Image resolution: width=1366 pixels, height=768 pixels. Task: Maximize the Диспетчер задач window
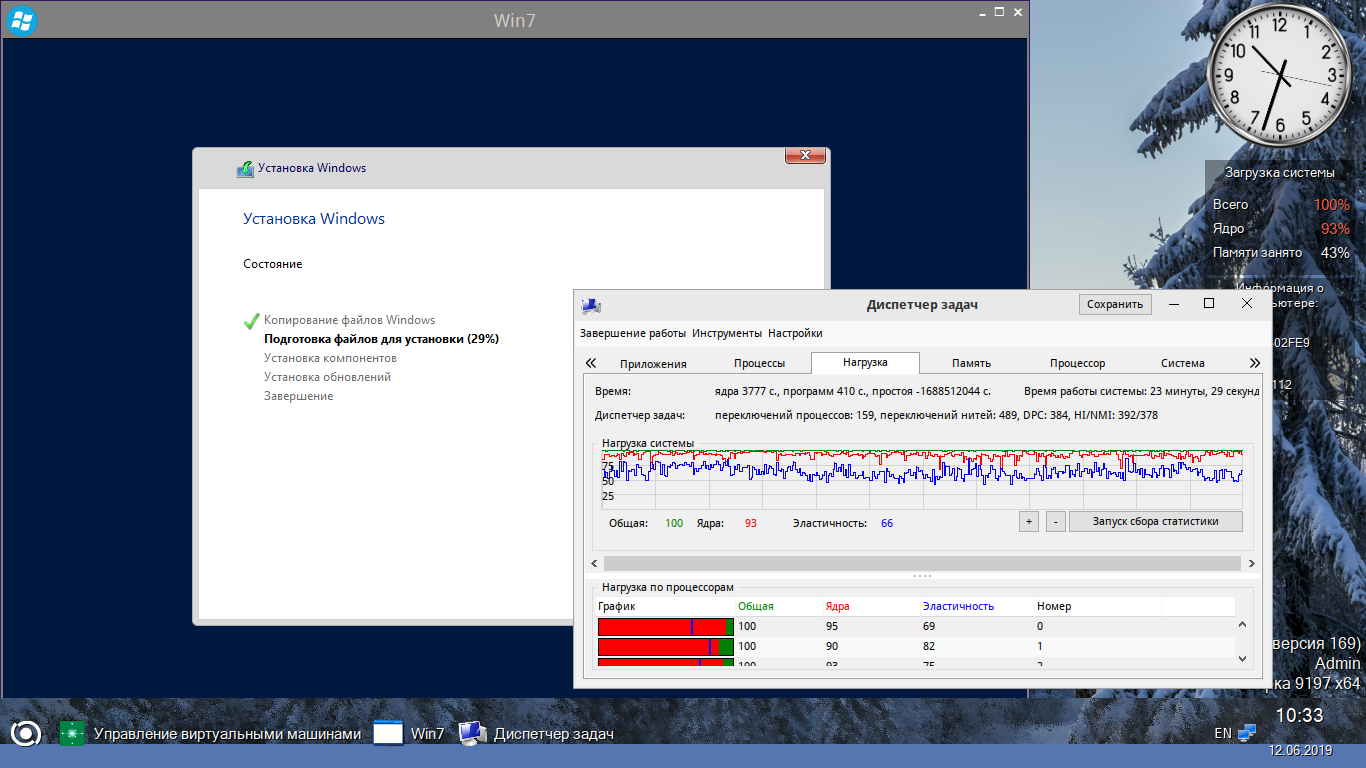[x=1209, y=303]
